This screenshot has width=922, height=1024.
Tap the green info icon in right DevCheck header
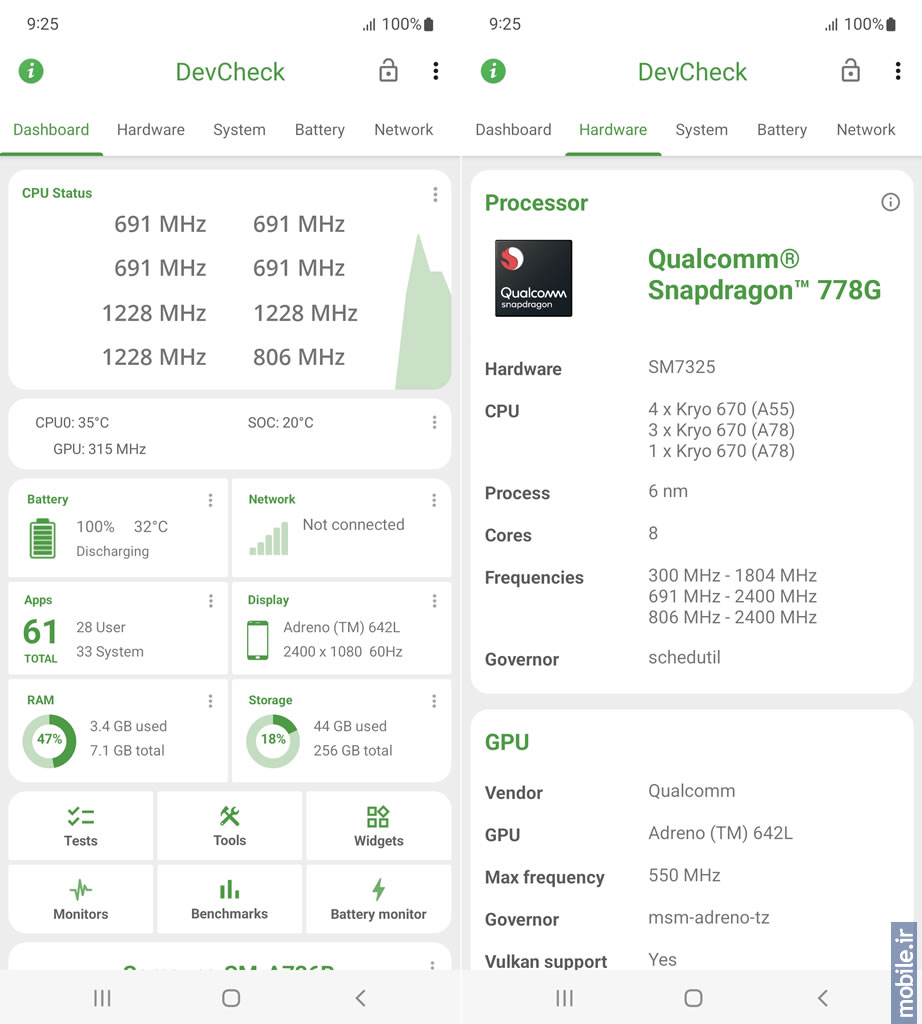493,71
